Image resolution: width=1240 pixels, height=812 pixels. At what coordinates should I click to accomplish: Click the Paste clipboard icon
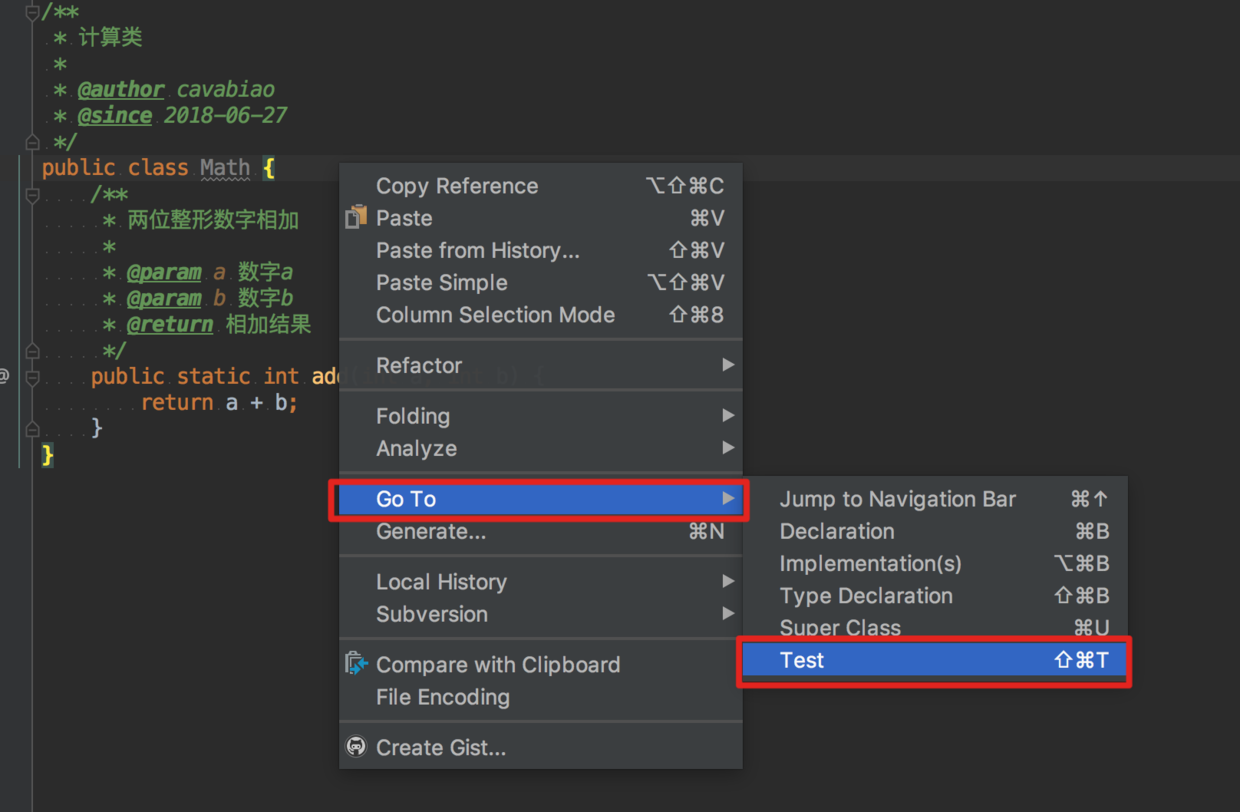click(x=356, y=218)
